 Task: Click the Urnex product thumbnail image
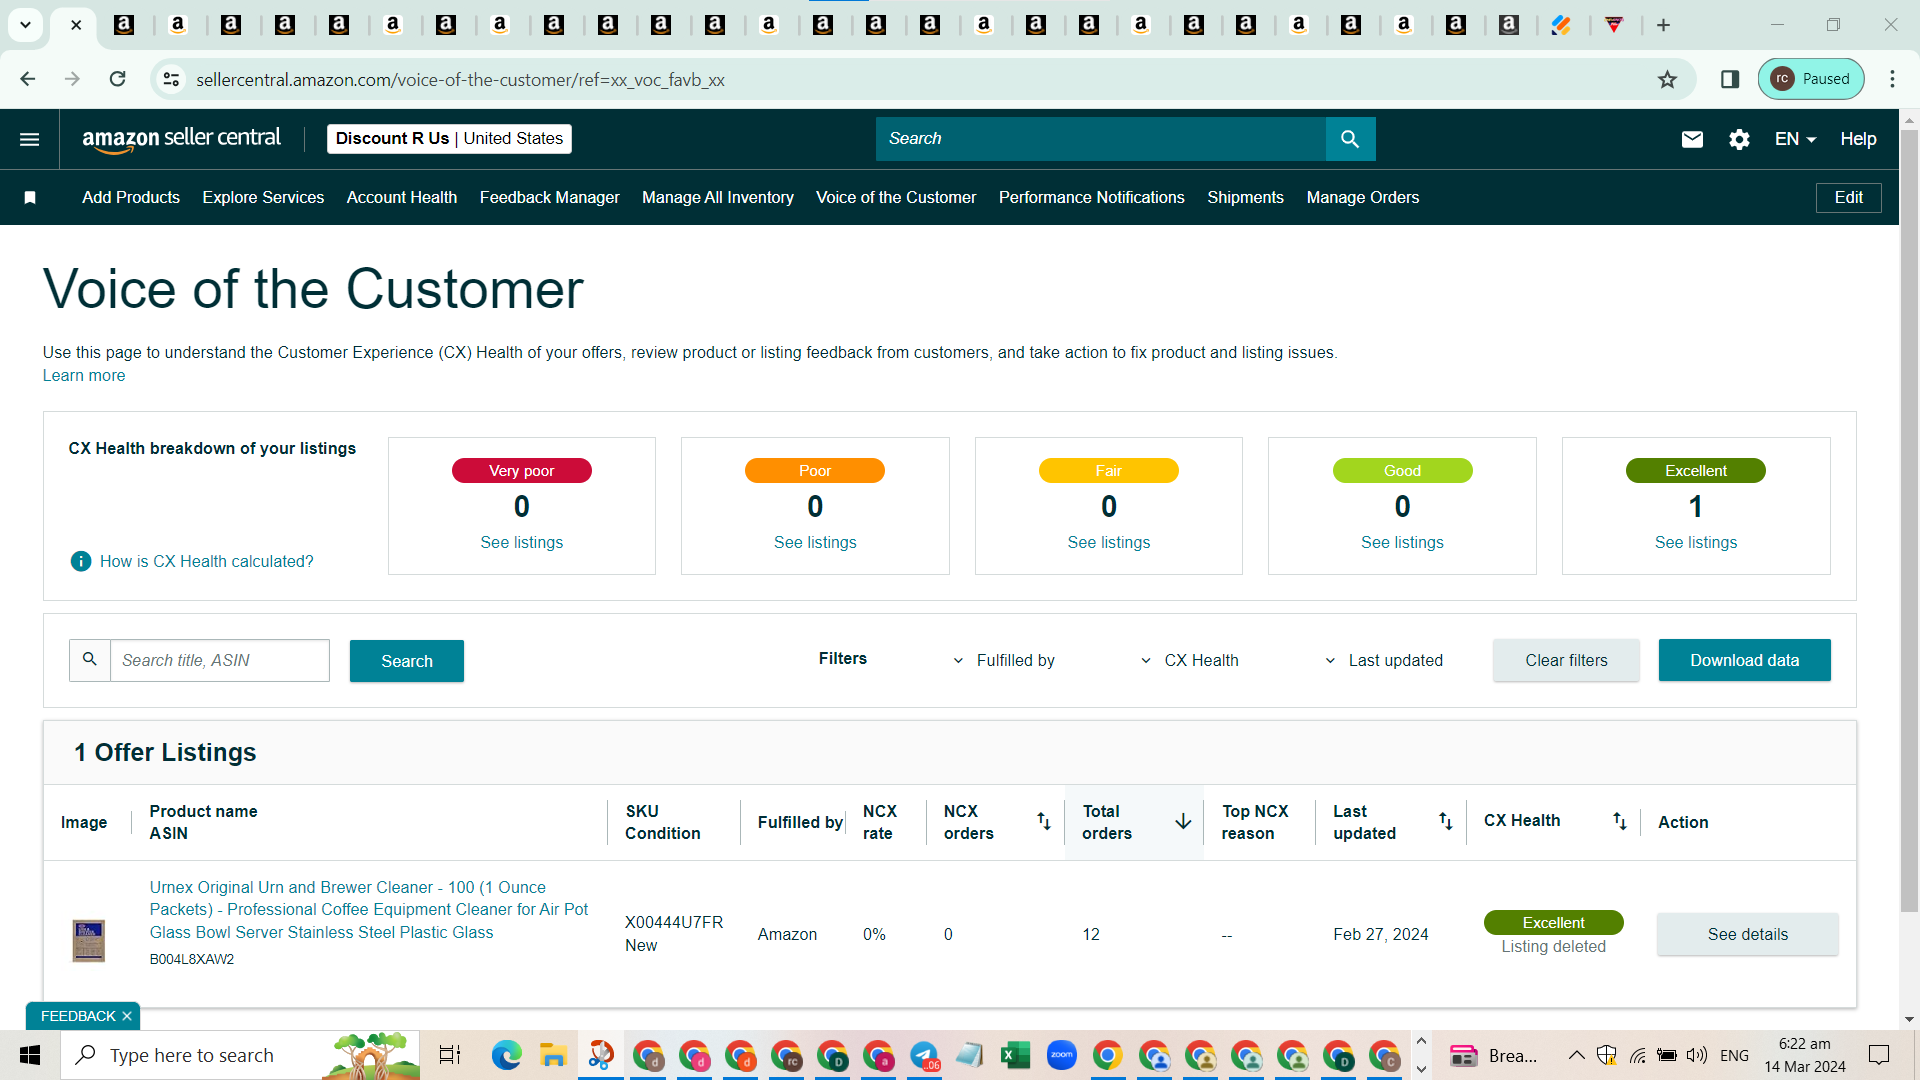tap(89, 941)
